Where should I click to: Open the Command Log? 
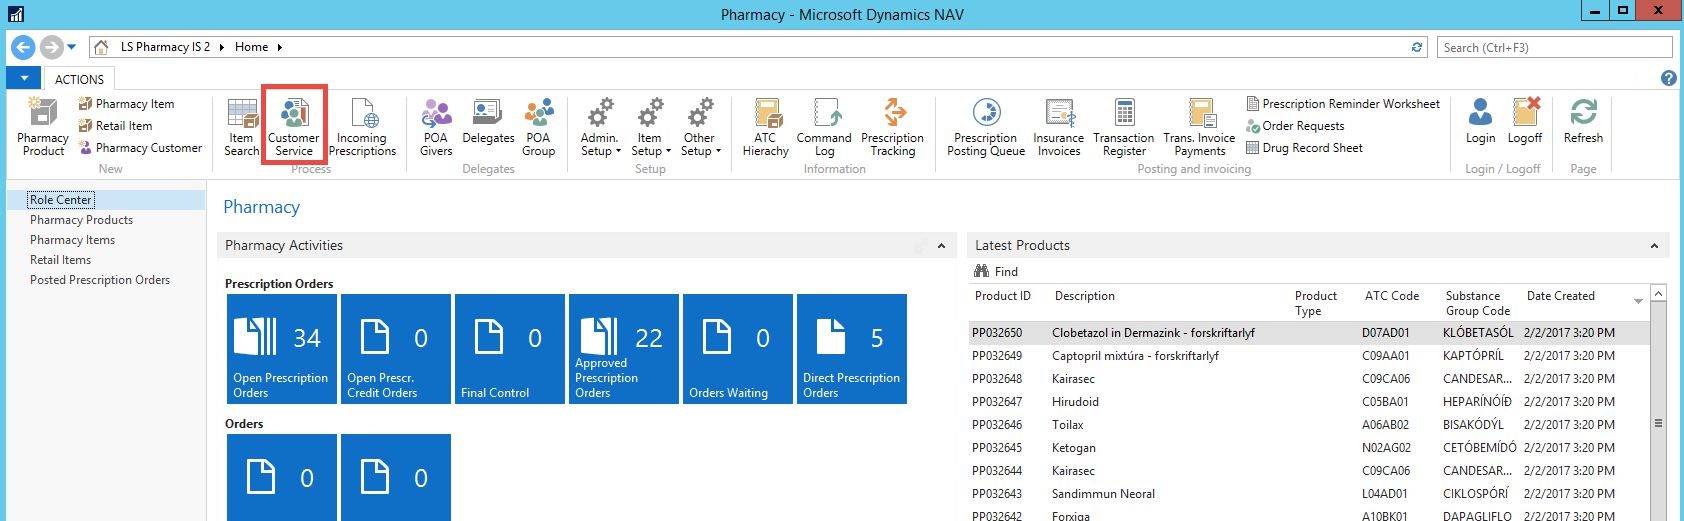point(824,127)
